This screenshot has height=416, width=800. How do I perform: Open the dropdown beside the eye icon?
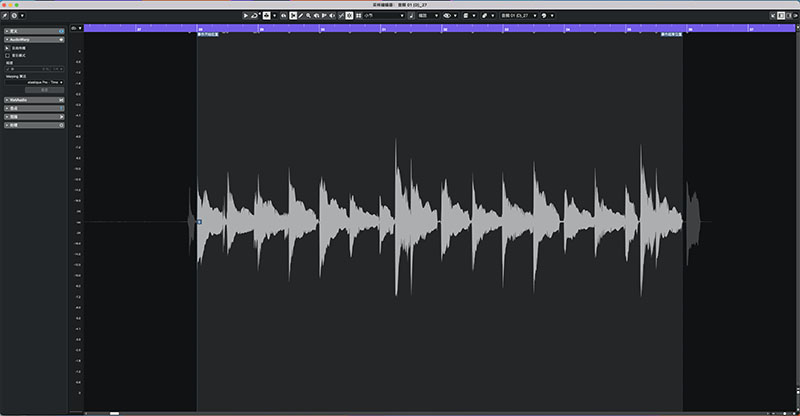(x=456, y=16)
